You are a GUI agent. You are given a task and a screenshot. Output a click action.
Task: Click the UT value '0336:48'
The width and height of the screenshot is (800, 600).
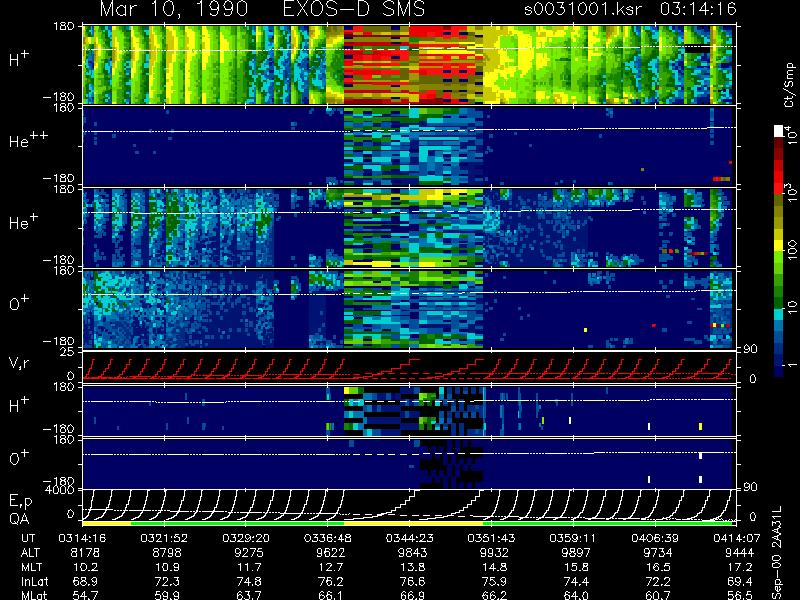pos(328,538)
